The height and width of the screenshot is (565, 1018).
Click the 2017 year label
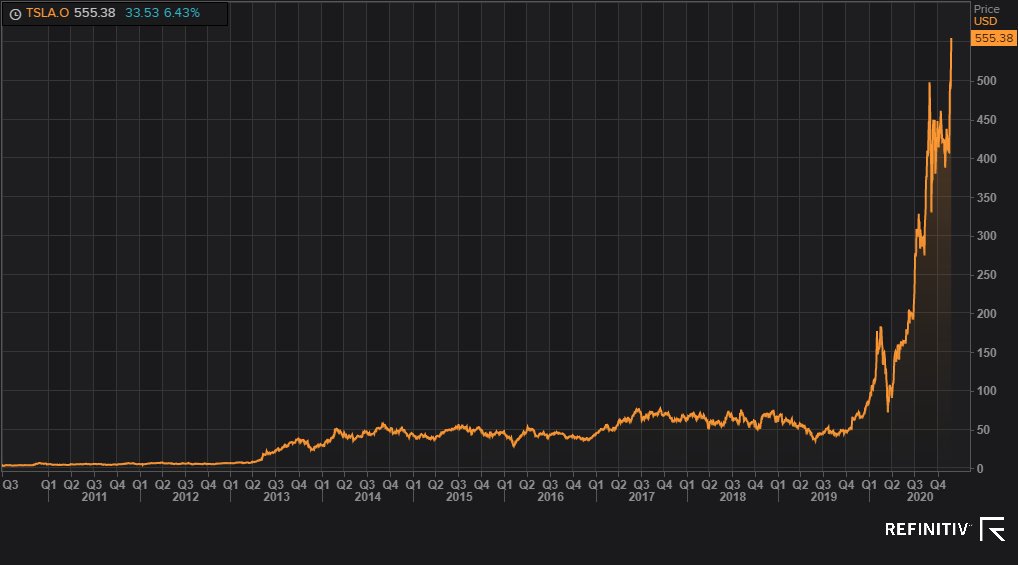click(x=641, y=497)
